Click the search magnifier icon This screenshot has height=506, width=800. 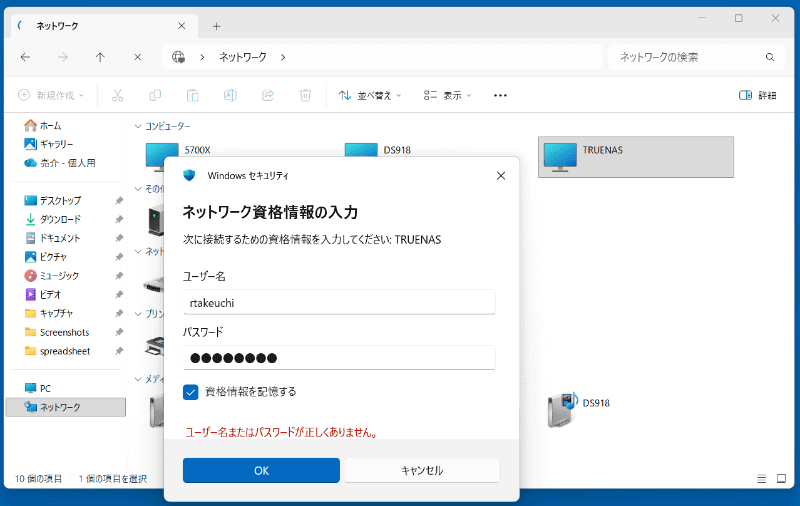click(x=770, y=57)
